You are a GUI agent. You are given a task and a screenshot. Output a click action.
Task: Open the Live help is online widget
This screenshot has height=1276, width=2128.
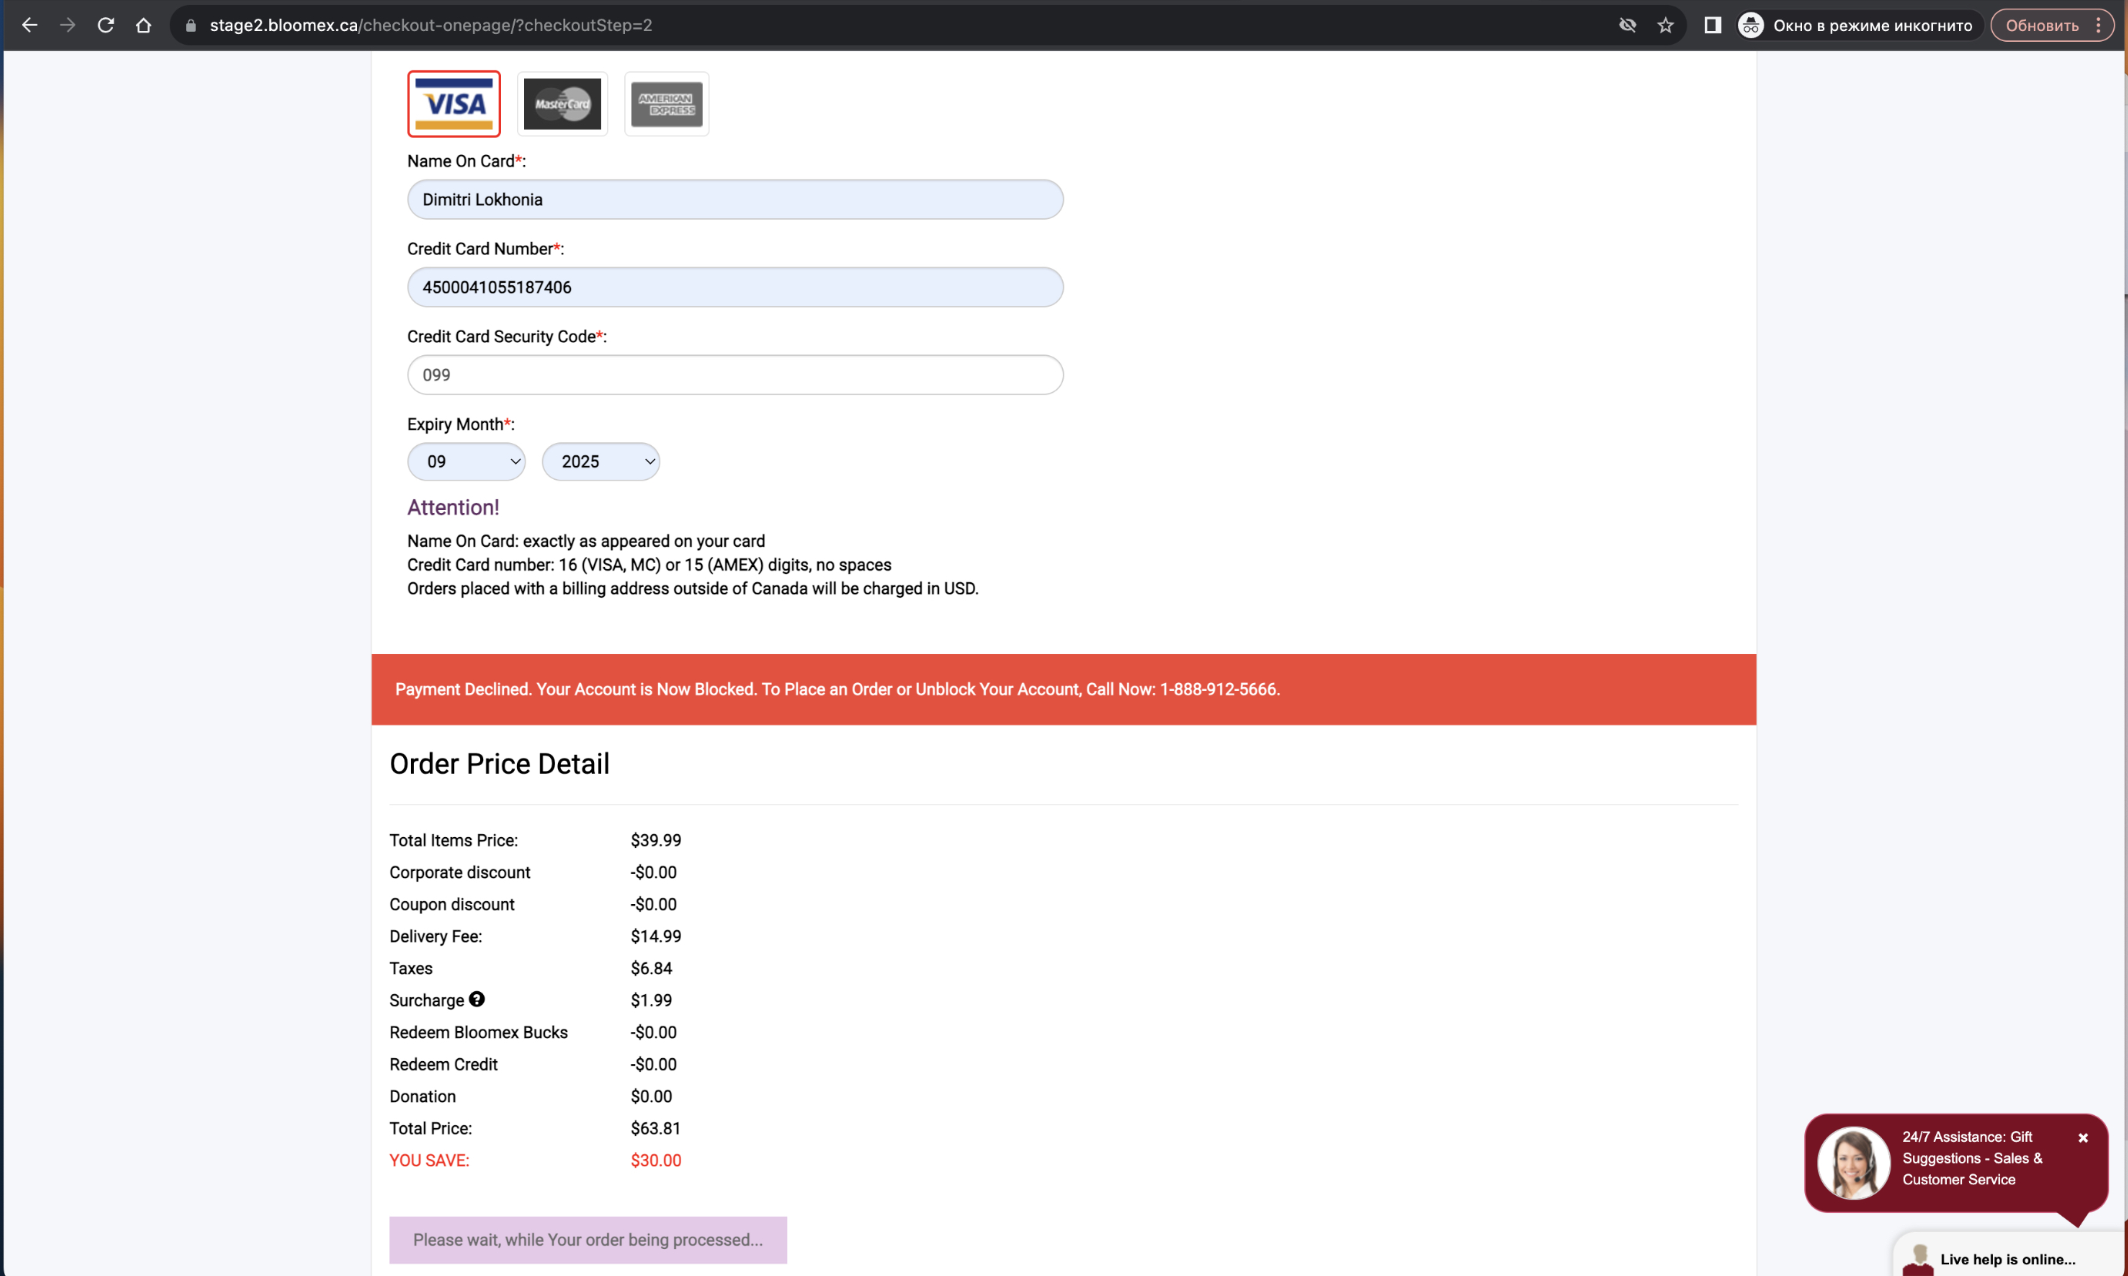pyautogui.click(x=2008, y=1258)
